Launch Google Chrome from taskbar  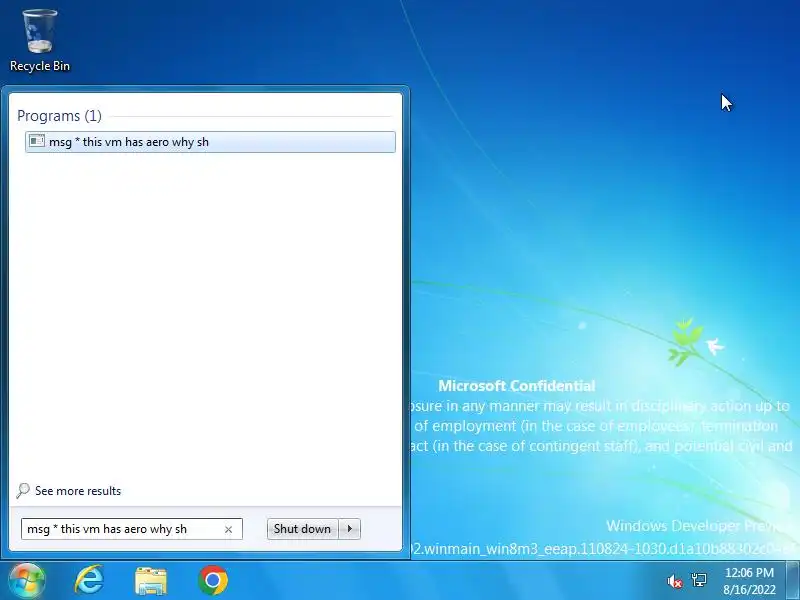tap(213, 580)
